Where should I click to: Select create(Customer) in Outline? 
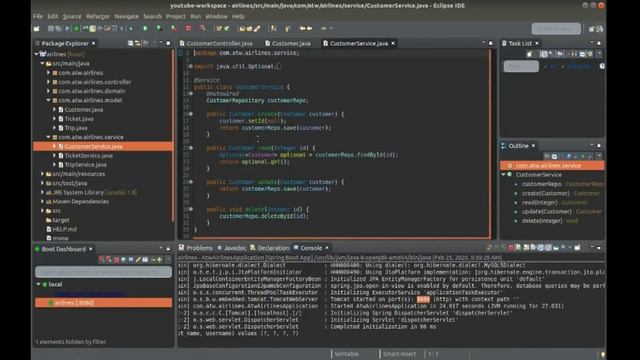(546, 193)
